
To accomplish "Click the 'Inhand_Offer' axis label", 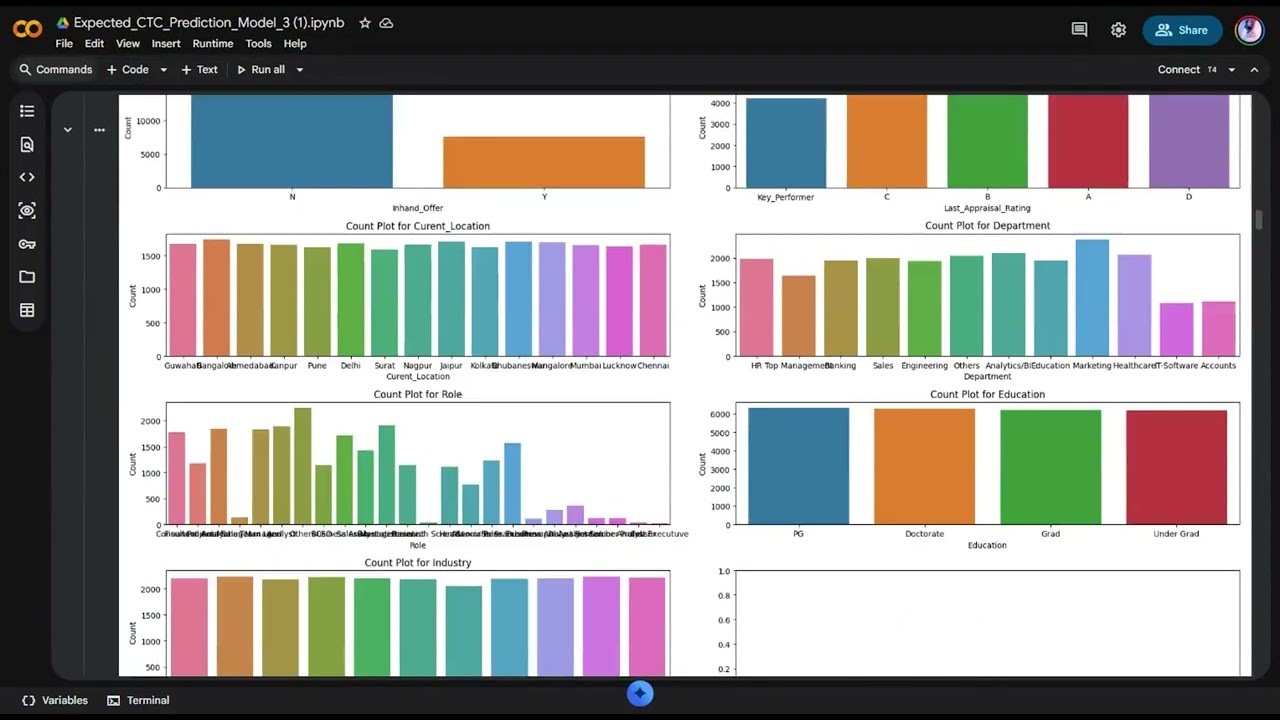I will coord(418,208).
